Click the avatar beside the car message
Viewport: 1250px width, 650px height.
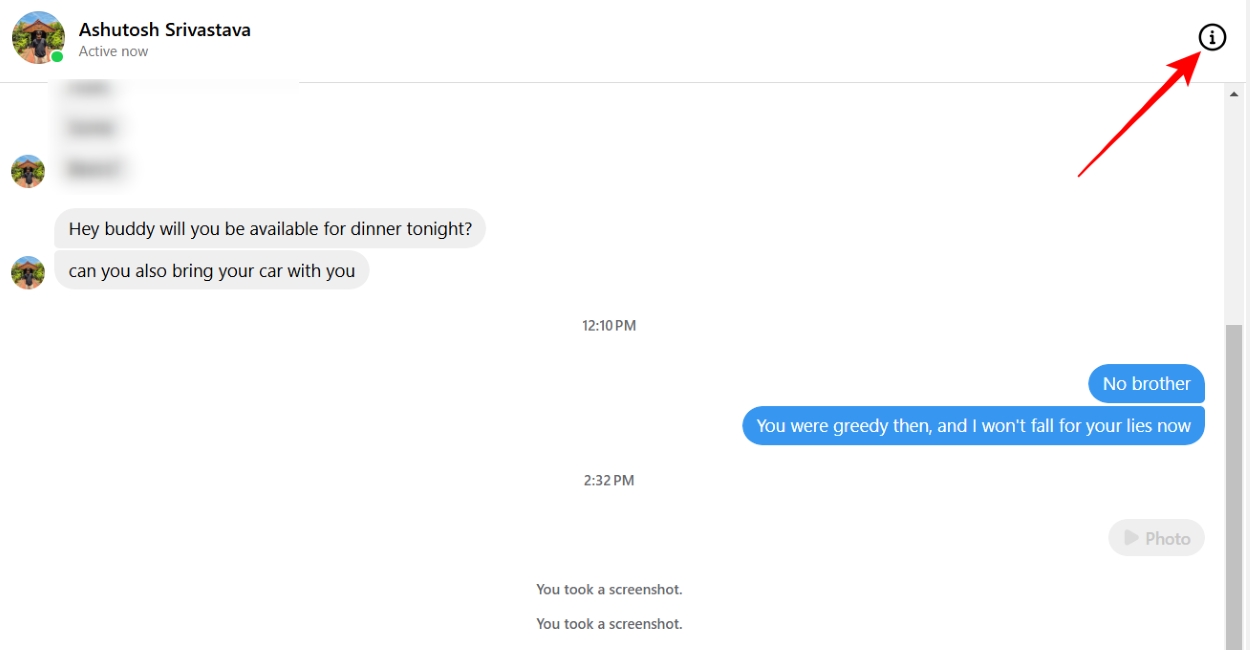28,272
